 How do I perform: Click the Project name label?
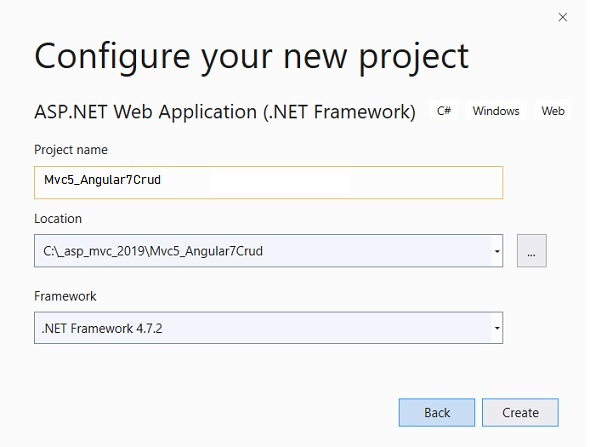click(x=71, y=150)
